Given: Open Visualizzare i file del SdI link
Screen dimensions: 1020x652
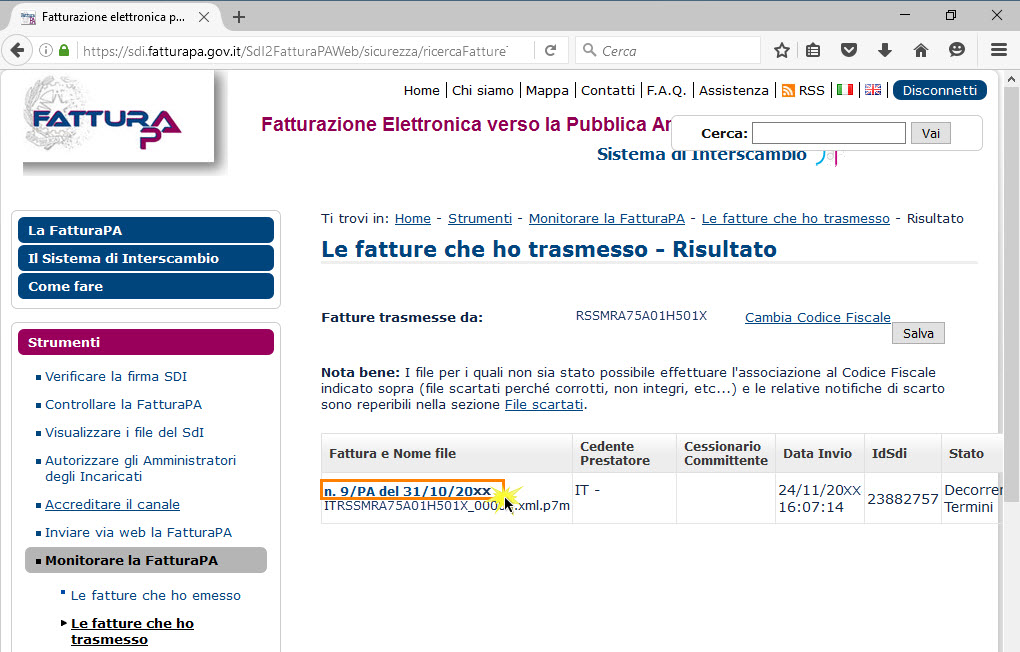Looking at the screenshot, I should 124,432.
